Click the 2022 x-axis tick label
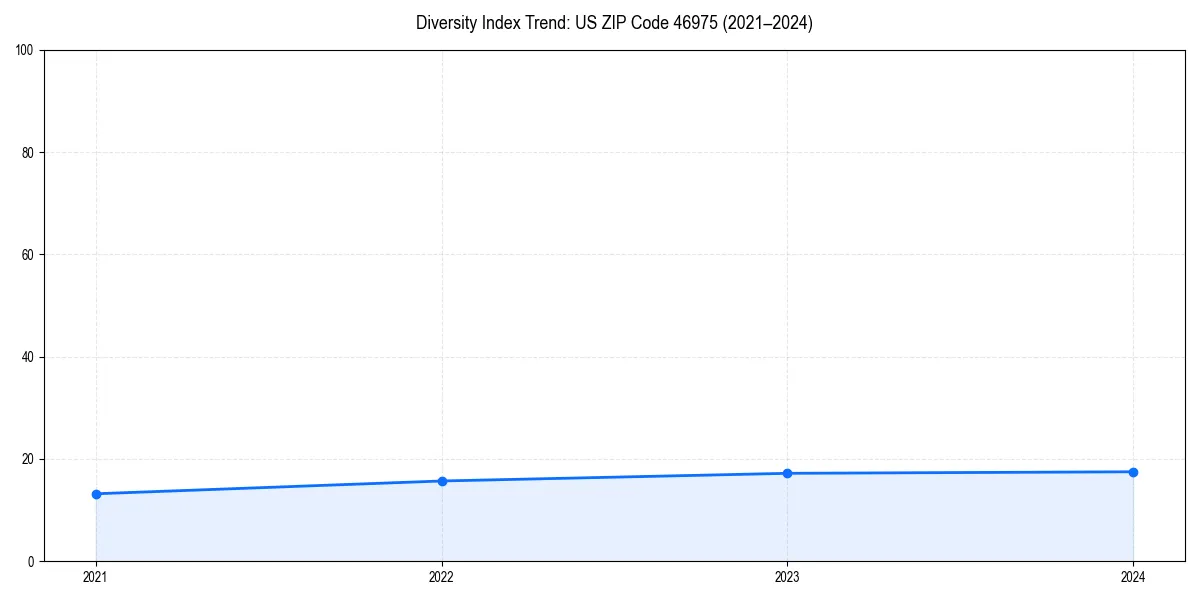Image resolution: width=1200 pixels, height=600 pixels. click(x=441, y=577)
